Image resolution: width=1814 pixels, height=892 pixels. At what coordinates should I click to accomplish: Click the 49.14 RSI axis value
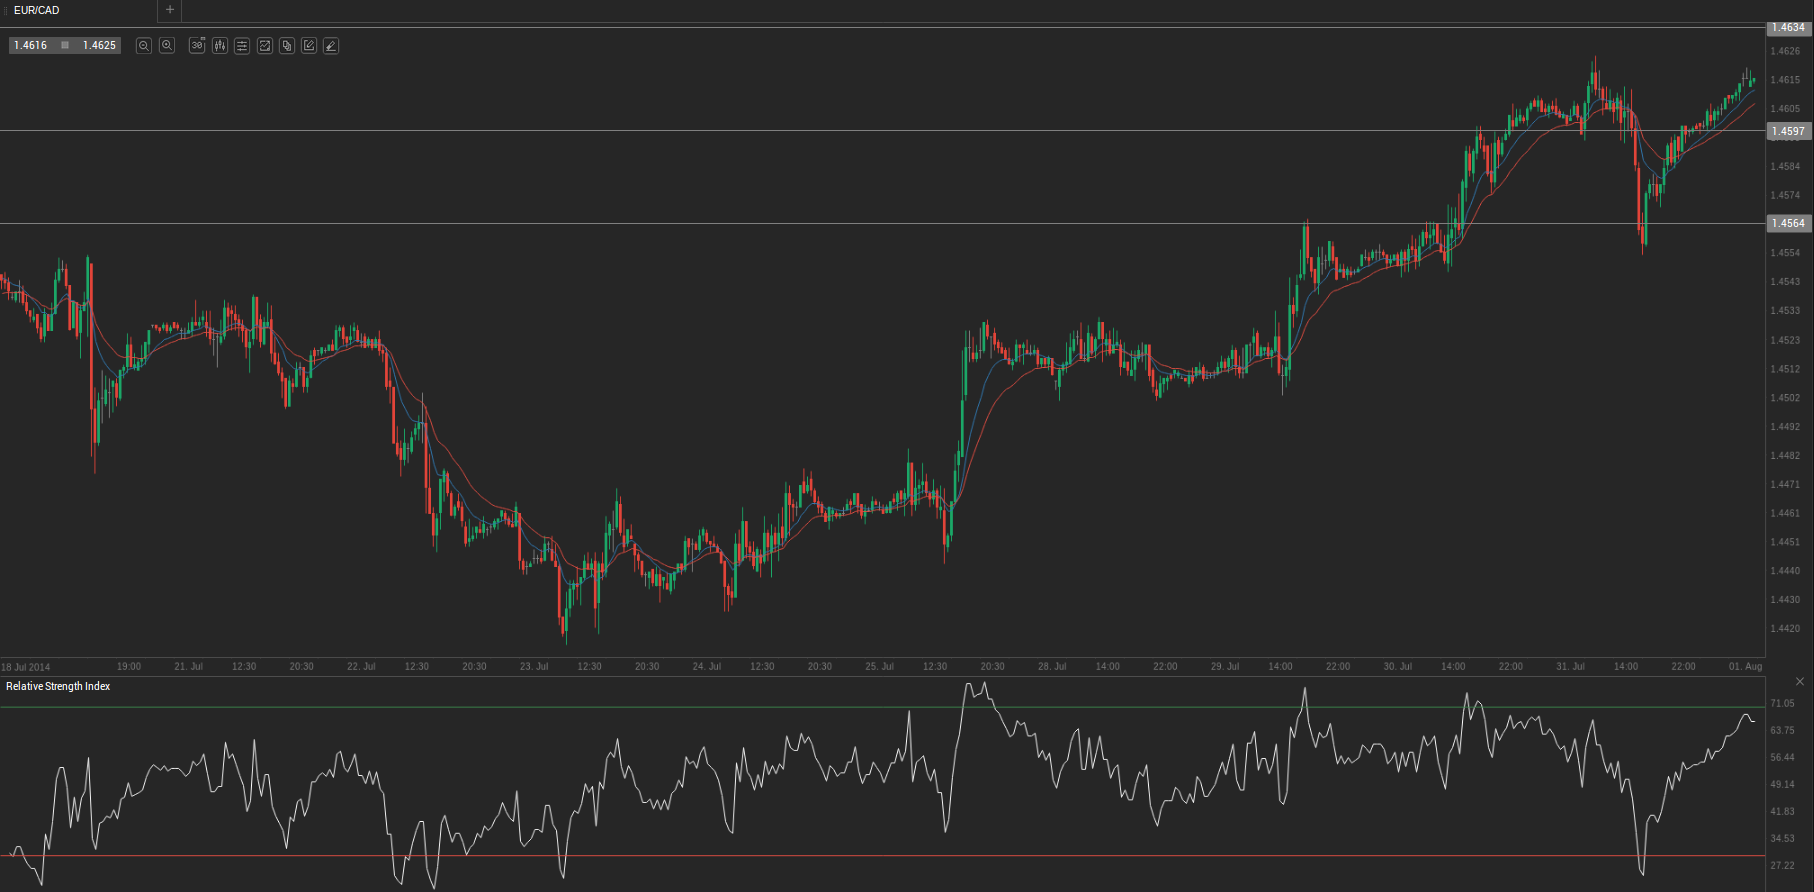pyautogui.click(x=1782, y=785)
